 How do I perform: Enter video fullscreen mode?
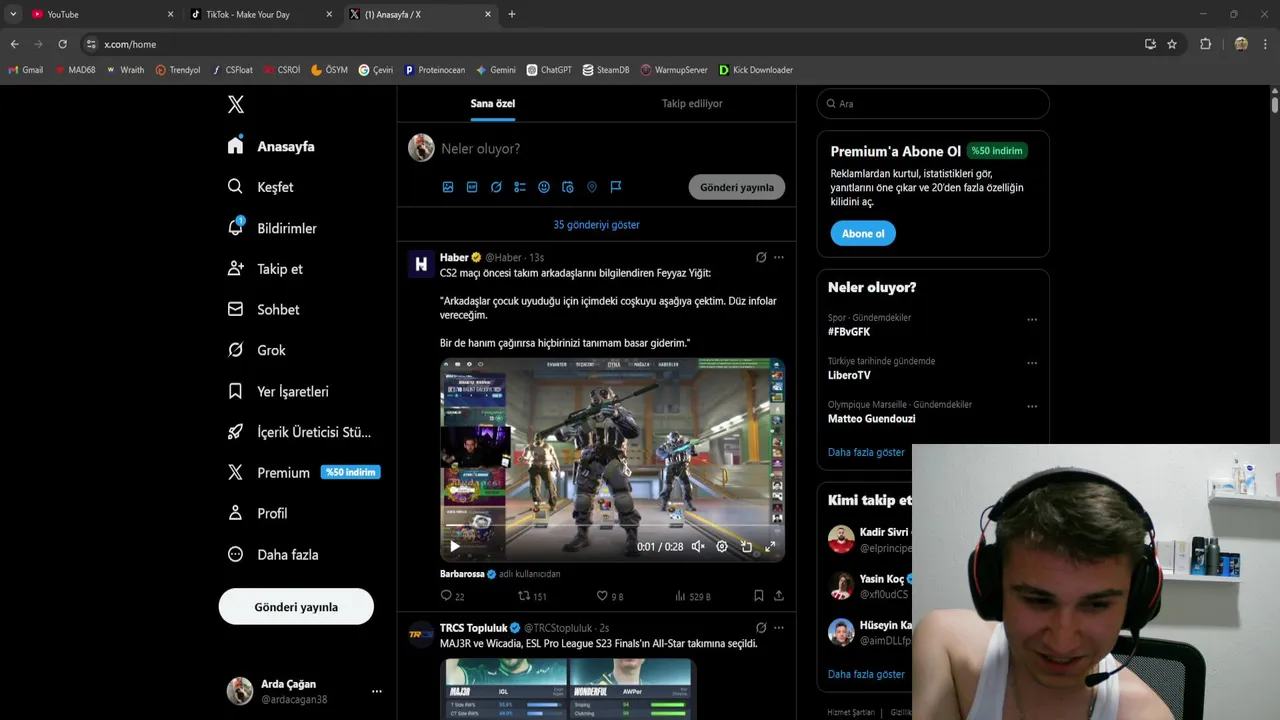770,546
